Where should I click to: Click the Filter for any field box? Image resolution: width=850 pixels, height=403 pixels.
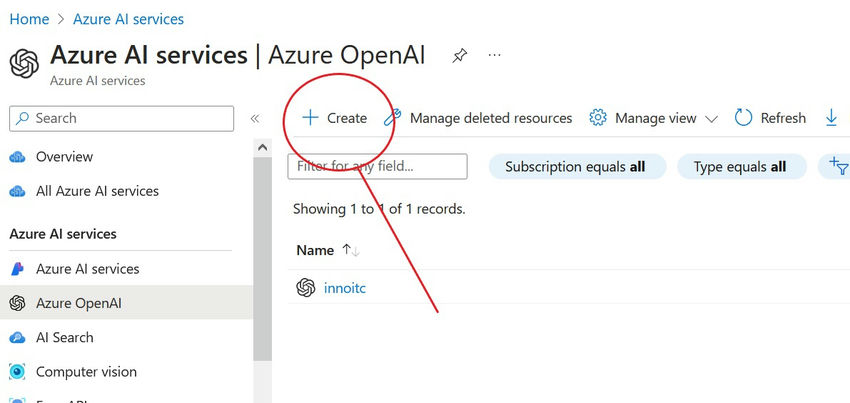(x=377, y=166)
